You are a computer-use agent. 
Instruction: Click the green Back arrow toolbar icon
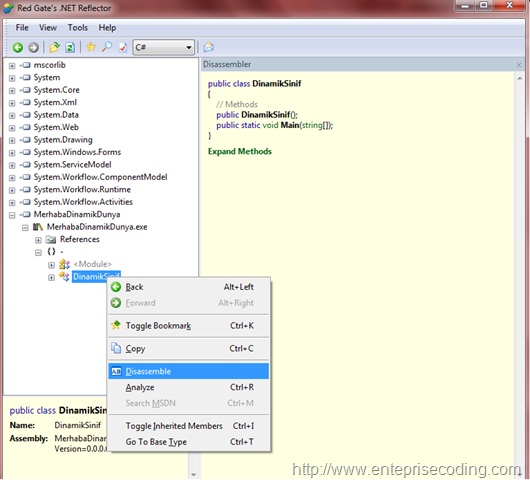(x=18, y=47)
